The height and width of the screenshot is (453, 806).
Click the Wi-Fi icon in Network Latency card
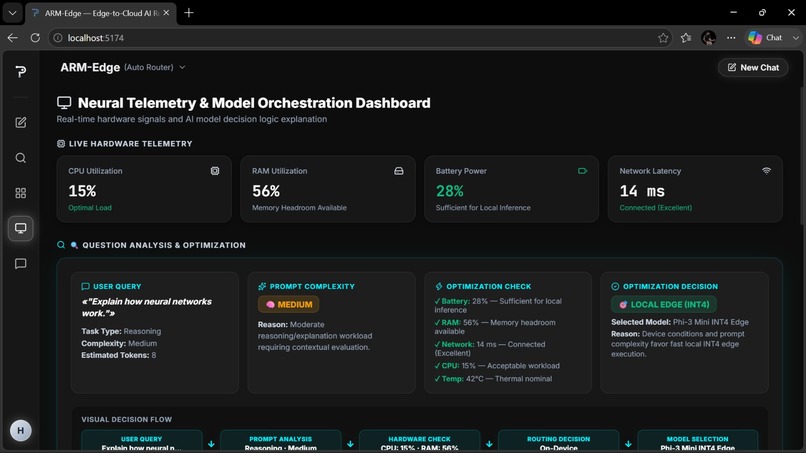[766, 171]
